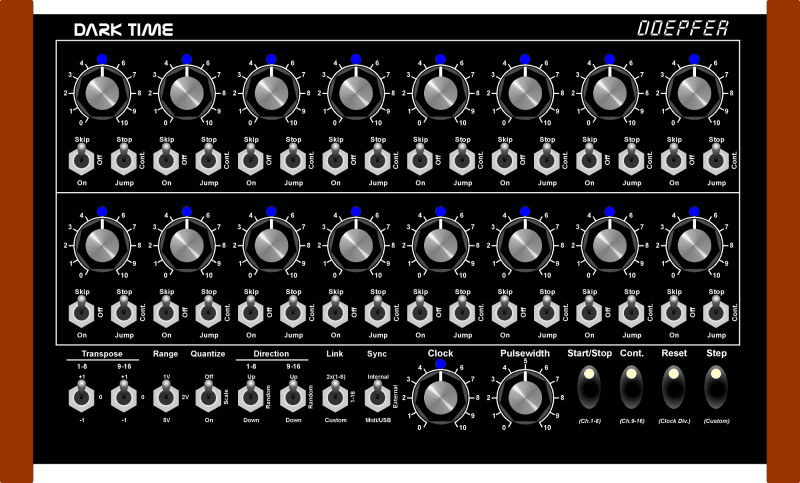Toggle Stop/Jump switch of step 11, lower row
Screen dimensions: 800x483
click(293, 312)
